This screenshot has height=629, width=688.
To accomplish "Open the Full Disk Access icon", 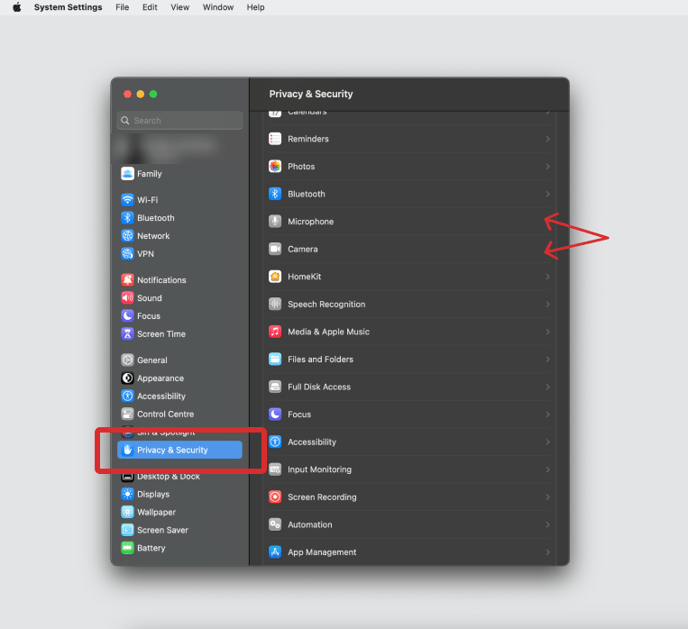I will [x=275, y=386].
